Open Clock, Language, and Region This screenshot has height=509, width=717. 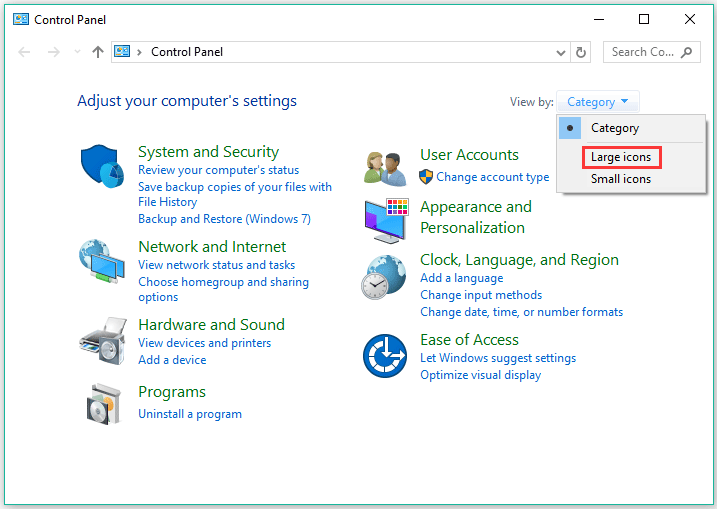click(519, 260)
